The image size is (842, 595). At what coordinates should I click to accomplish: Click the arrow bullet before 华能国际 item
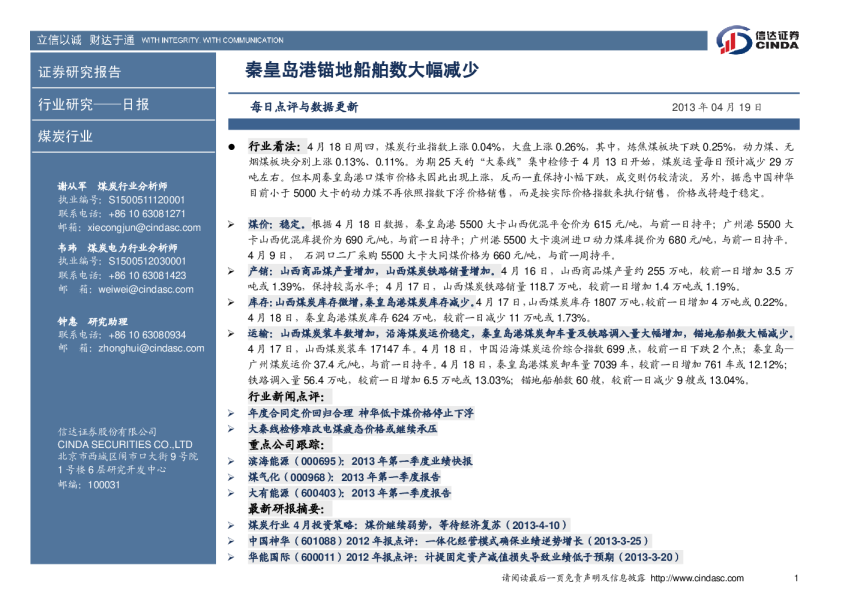(x=231, y=557)
